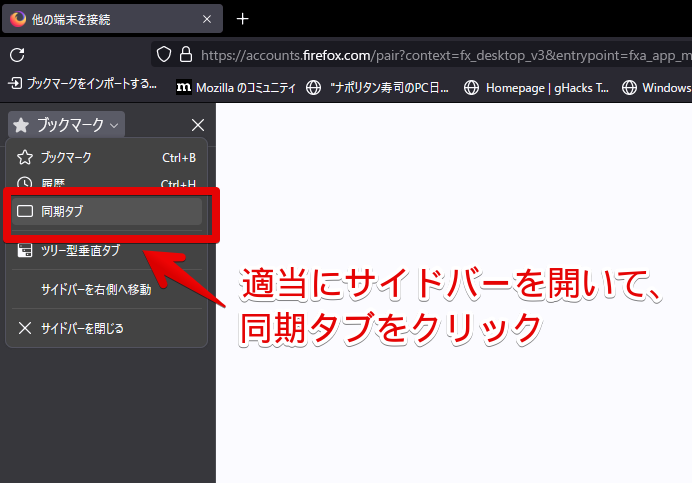Screen dimensions: 692x483
Task: Choose サイドバーを右側へ移動 menu entry
Action: click(x=106, y=289)
